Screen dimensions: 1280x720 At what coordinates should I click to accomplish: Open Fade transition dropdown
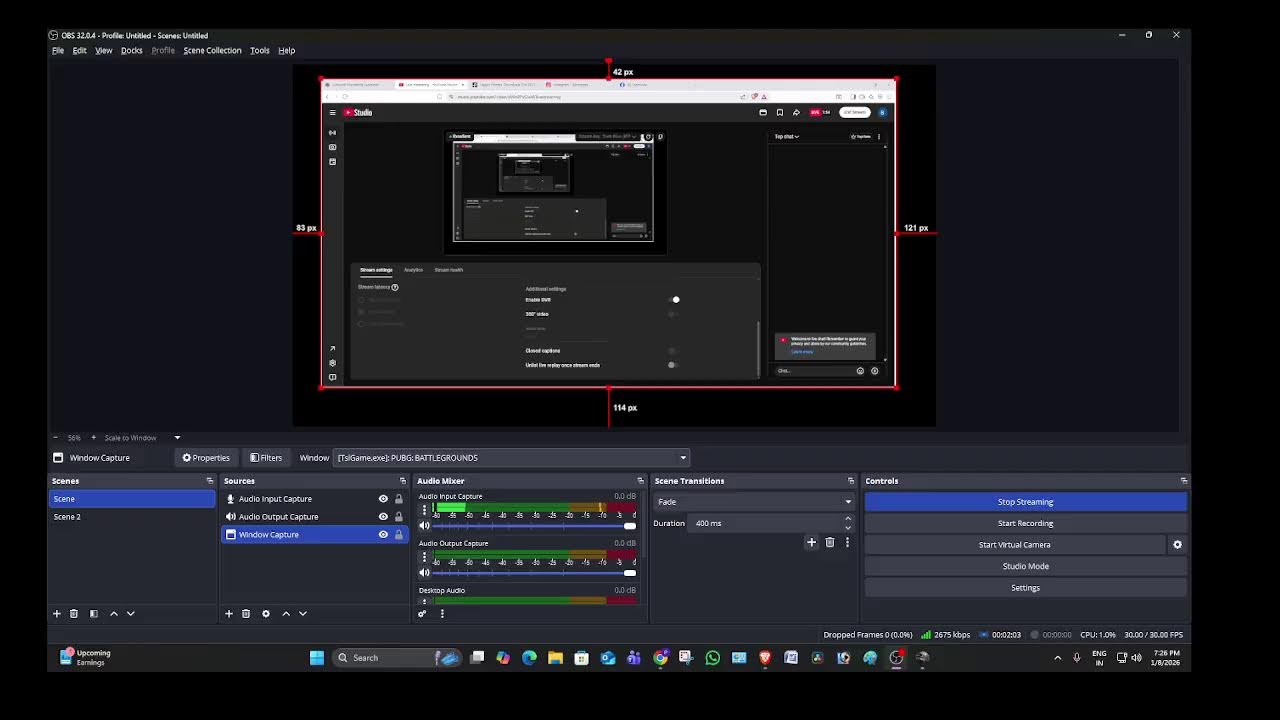(754, 502)
